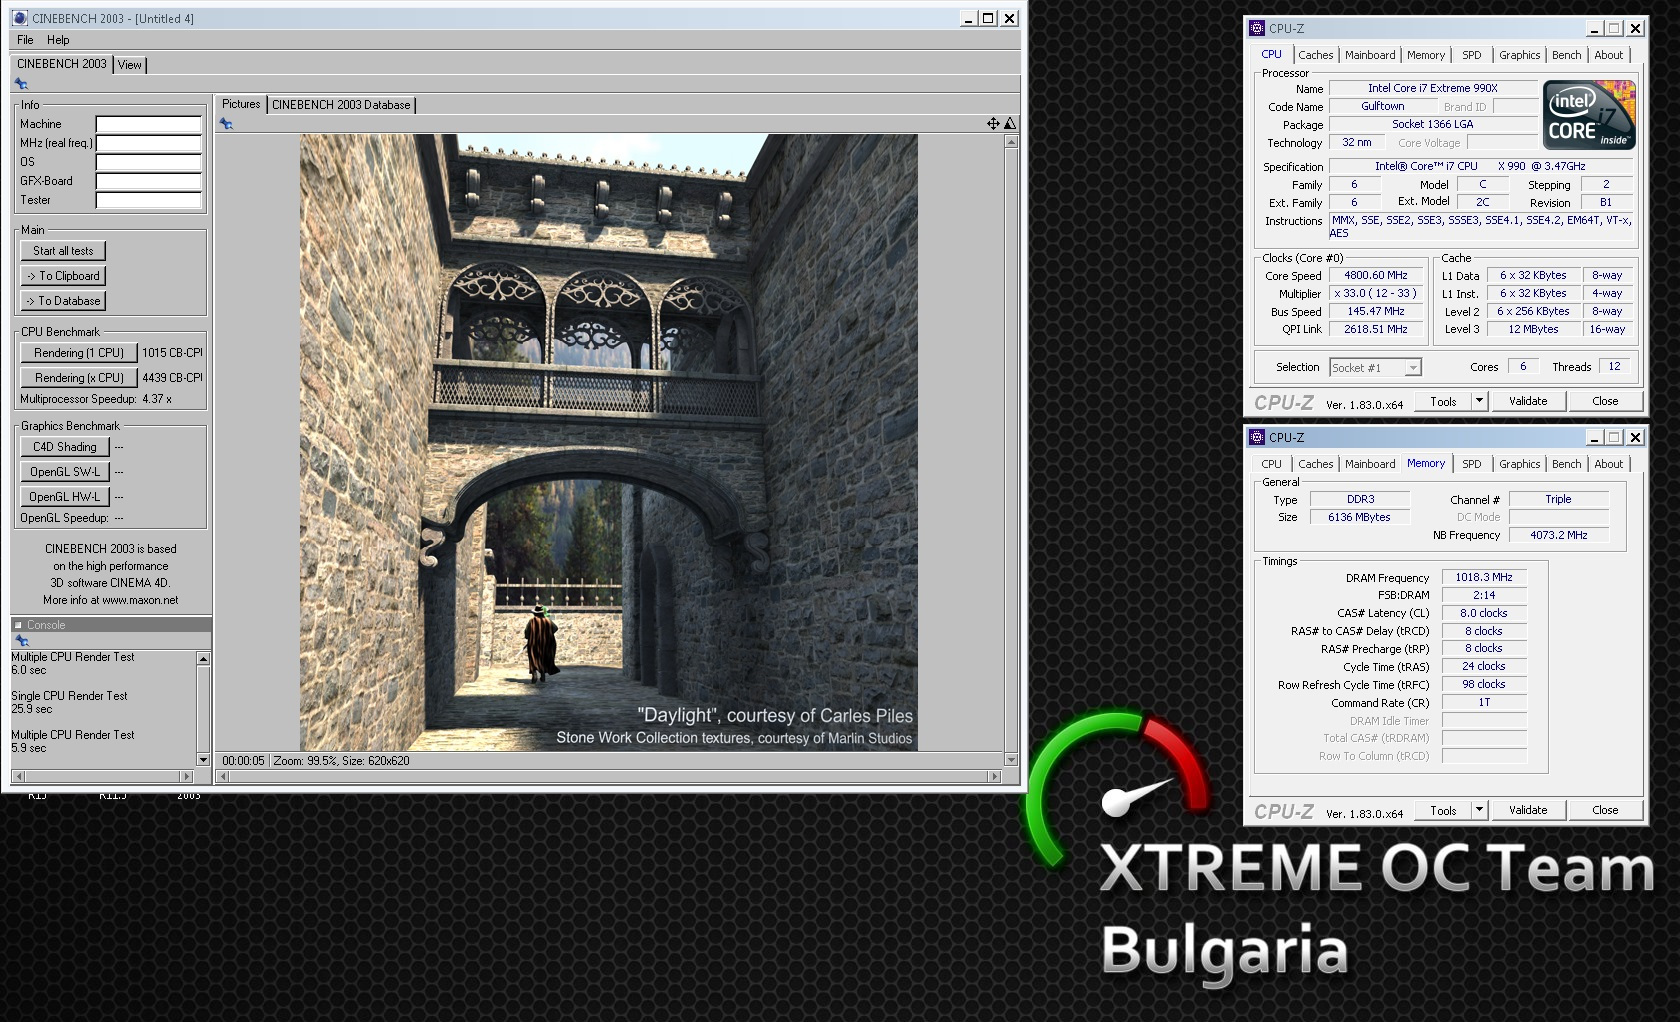1680x1022 pixels.
Task: Click CPU-Z icon in lower Memory window title
Action: pos(1257,437)
